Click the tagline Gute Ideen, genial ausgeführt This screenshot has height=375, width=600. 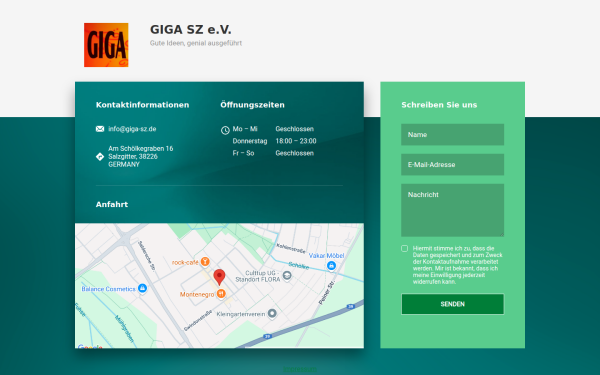196,43
